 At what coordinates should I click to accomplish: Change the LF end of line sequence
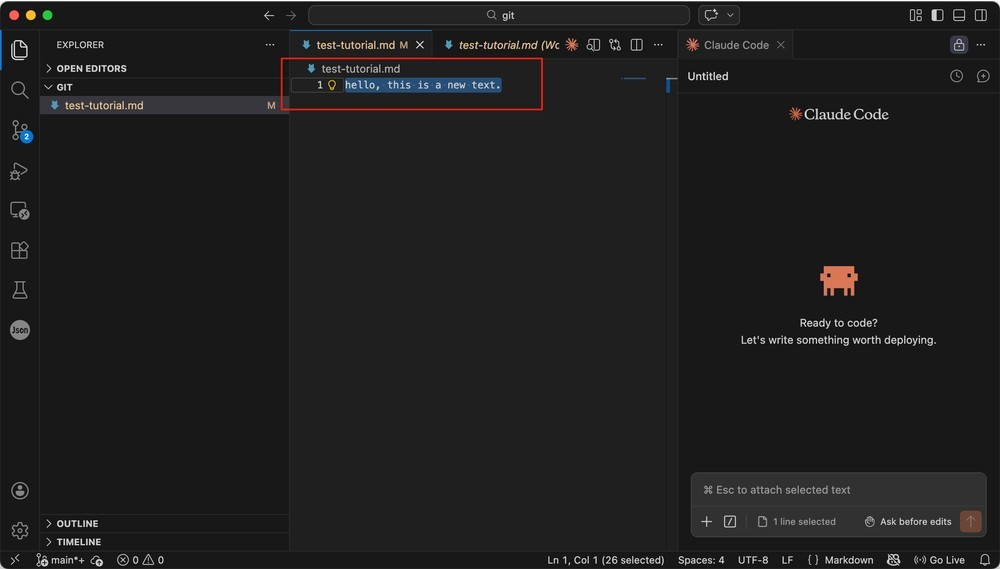tap(788, 560)
